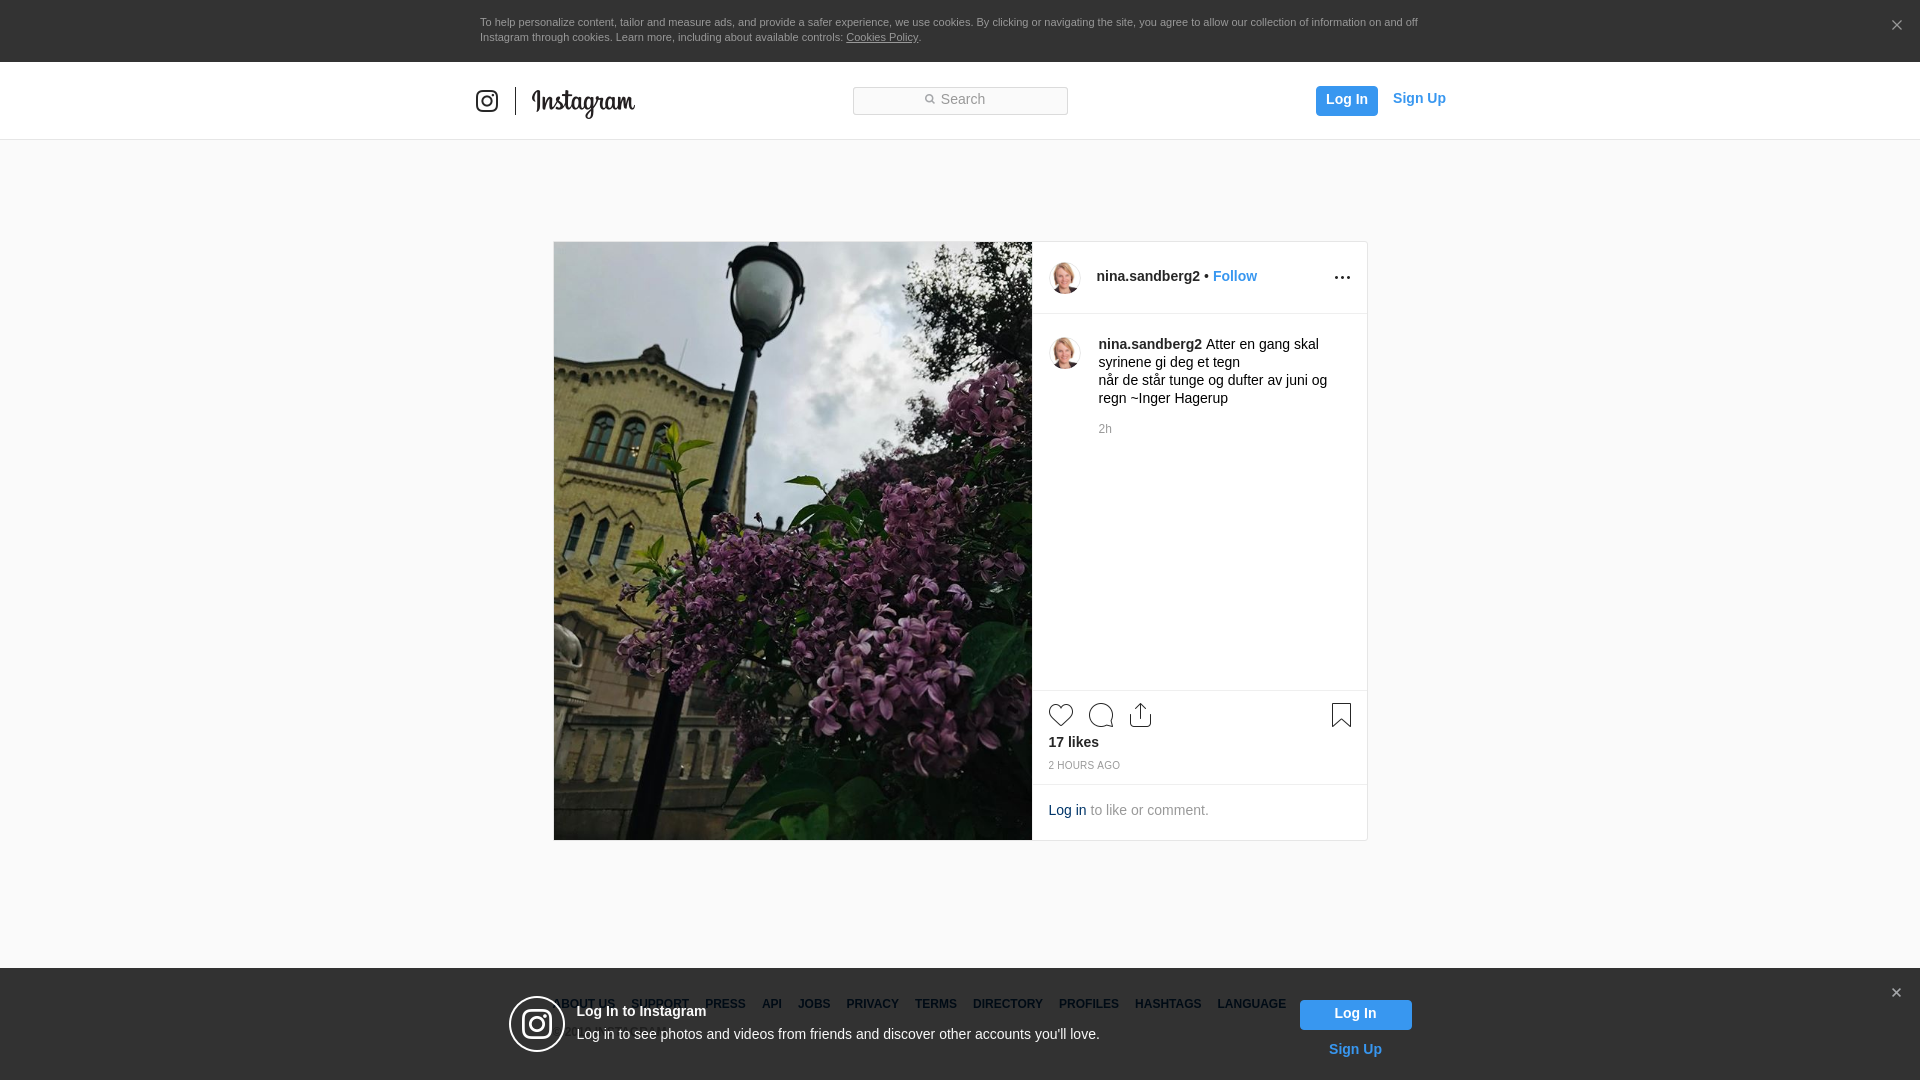Click the avatar beside the caption
This screenshot has width=1920, height=1080.
coord(1064,353)
